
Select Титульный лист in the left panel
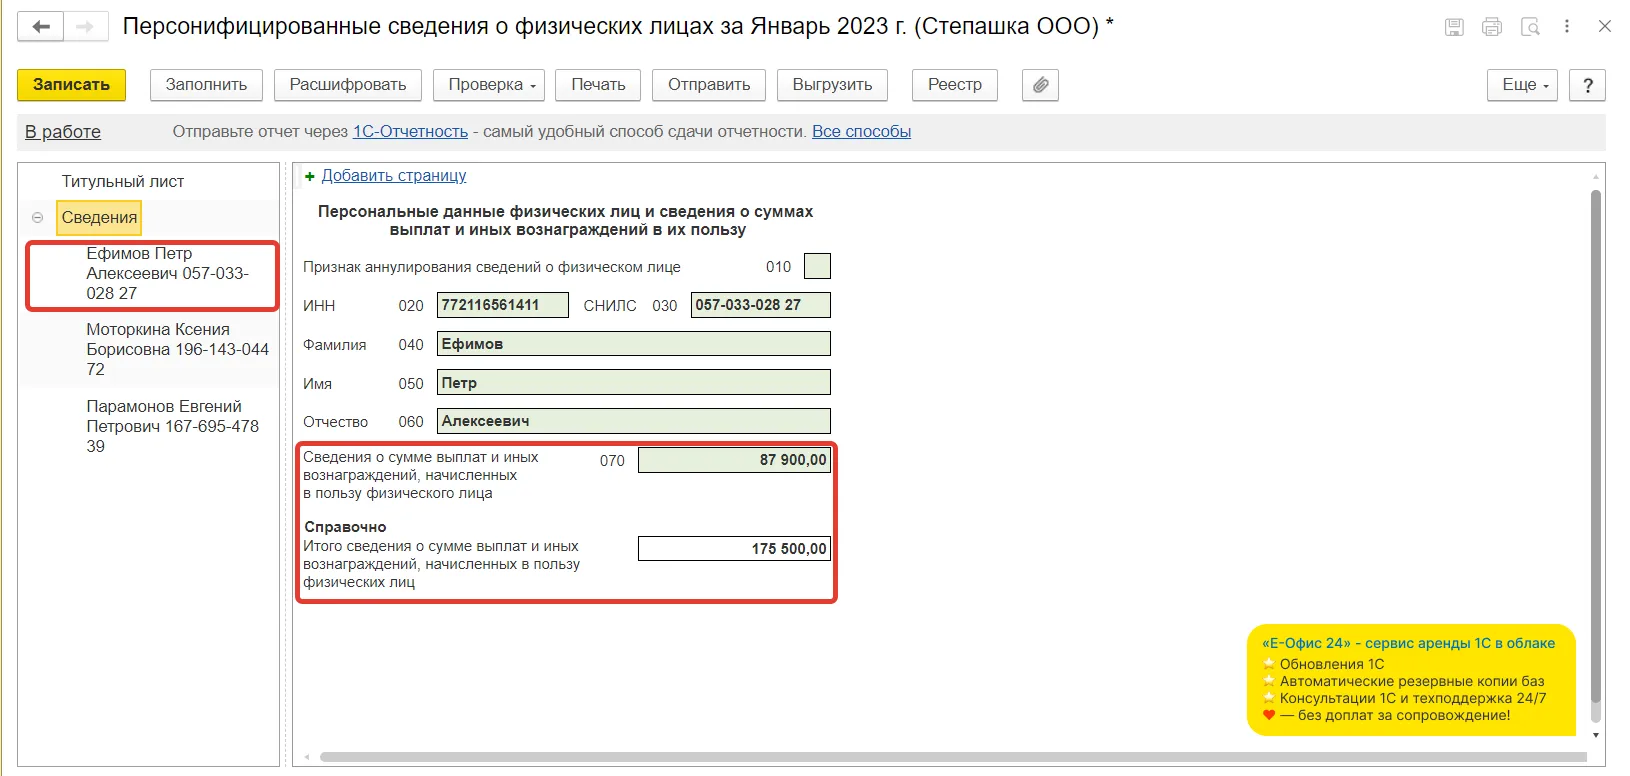pos(123,181)
